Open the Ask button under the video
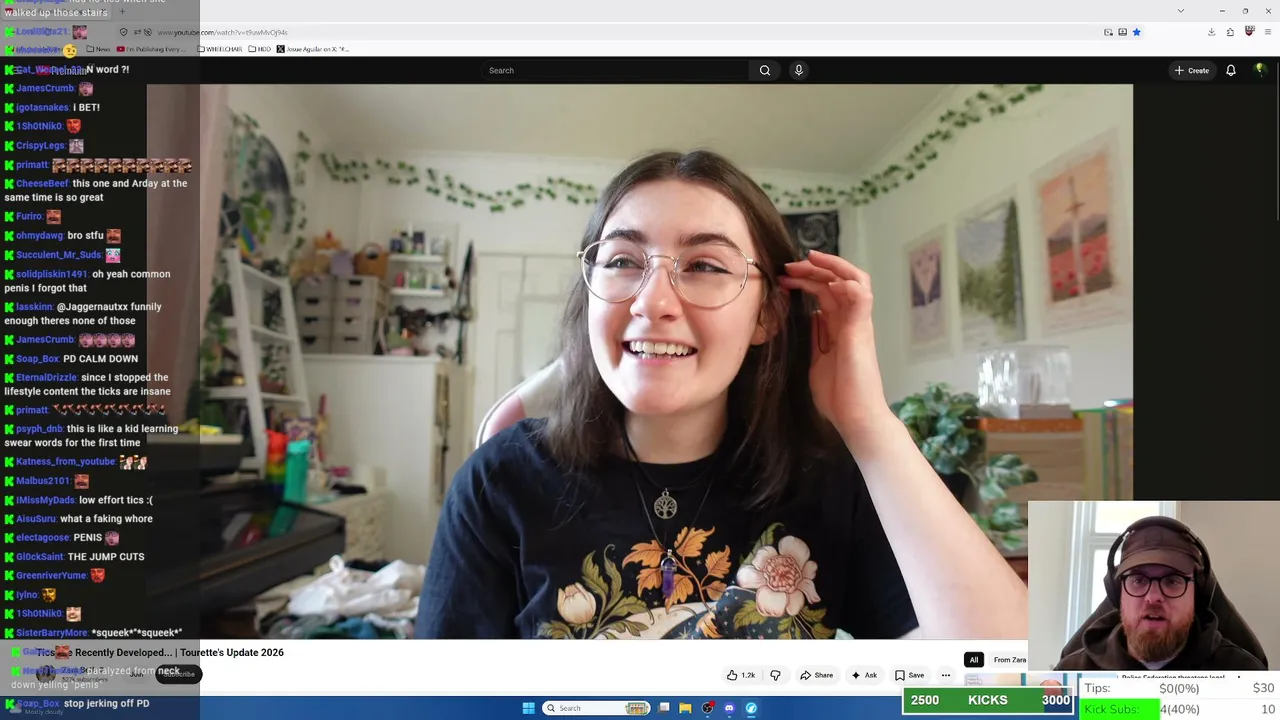This screenshot has height=720, width=1280. click(x=864, y=675)
